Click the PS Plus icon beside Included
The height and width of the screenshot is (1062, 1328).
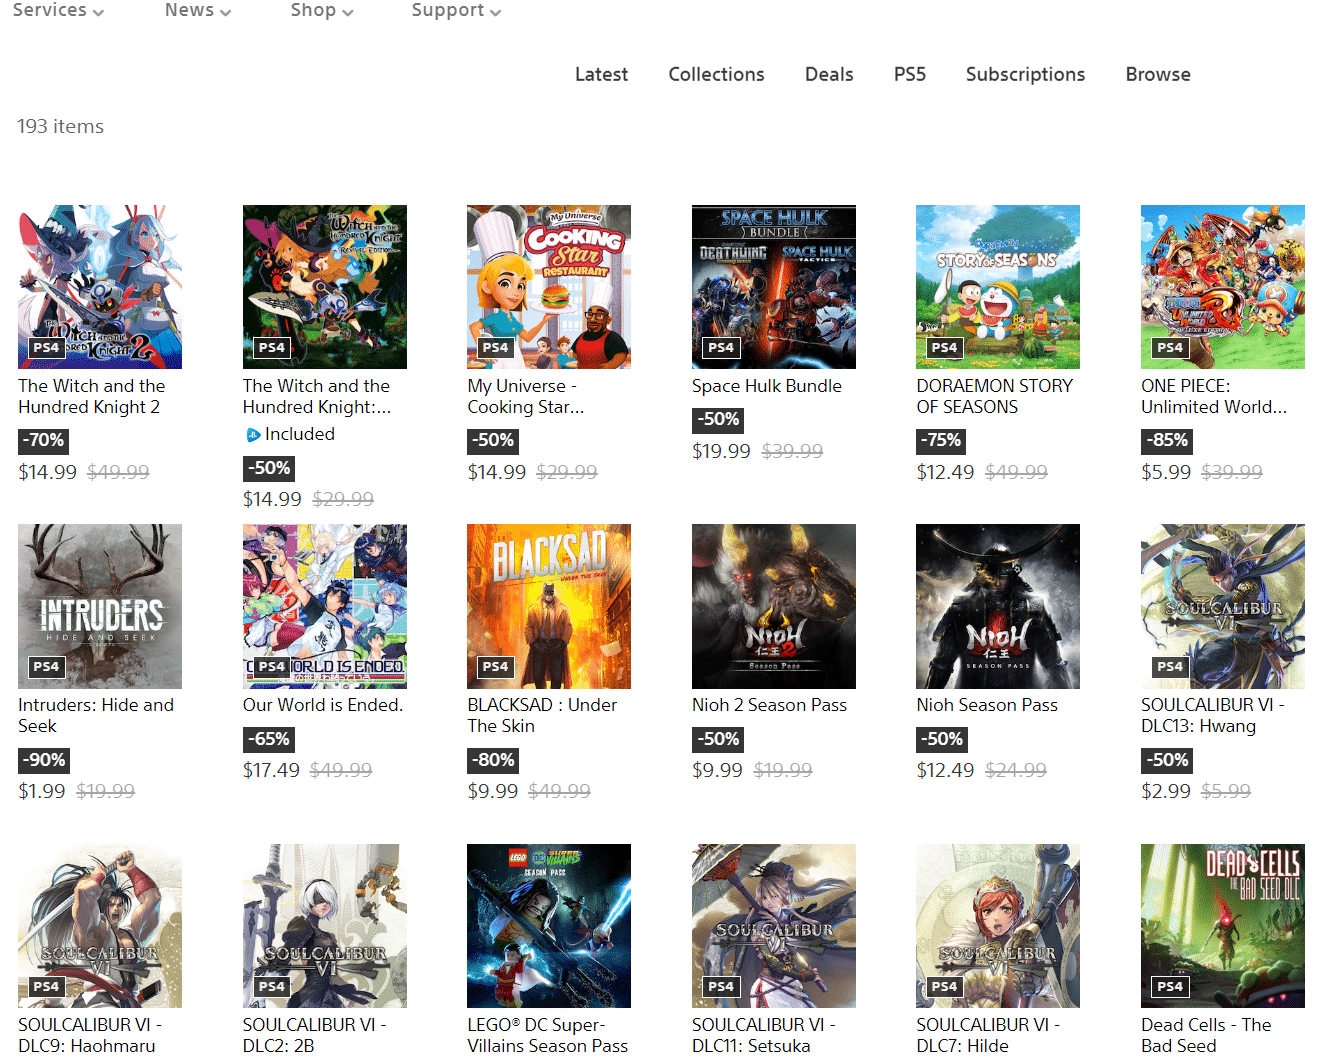[253, 435]
